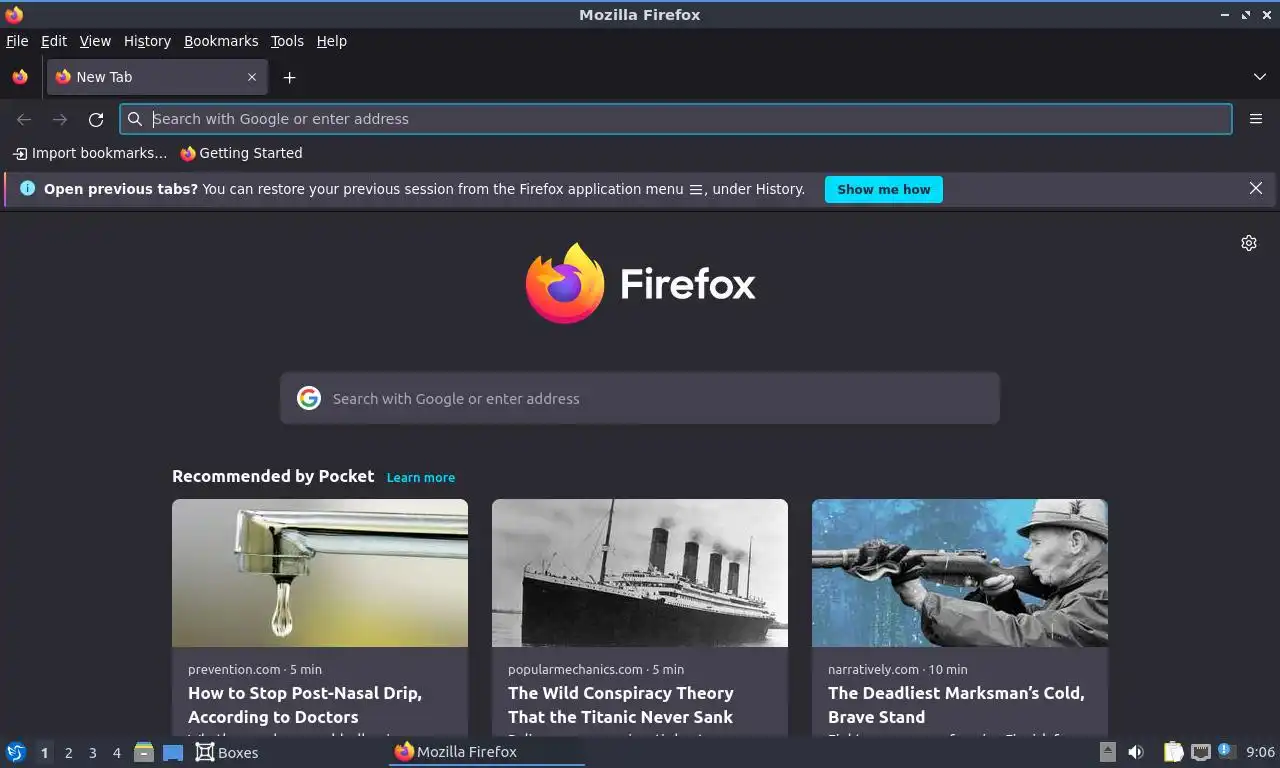
Task: Focus the center page search box
Action: tap(640, 398)
